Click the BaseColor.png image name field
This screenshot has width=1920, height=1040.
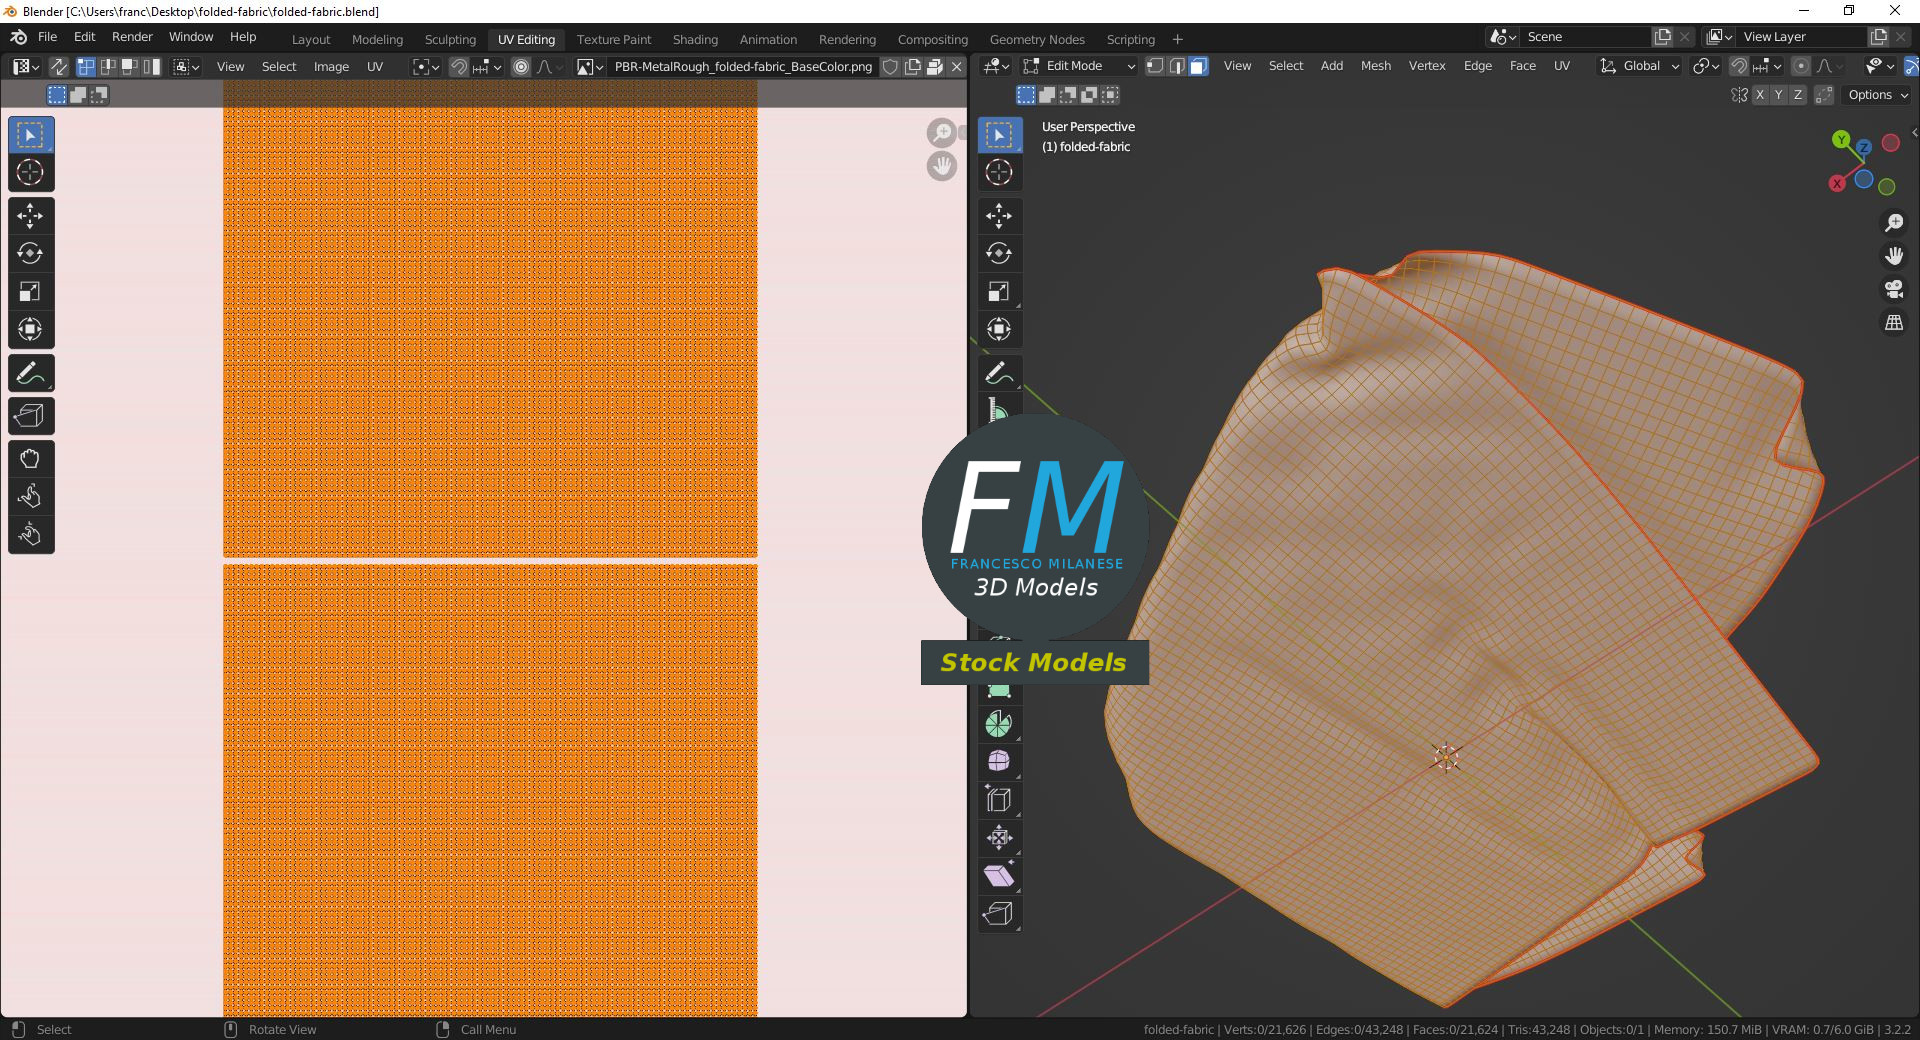pos(743,67)
